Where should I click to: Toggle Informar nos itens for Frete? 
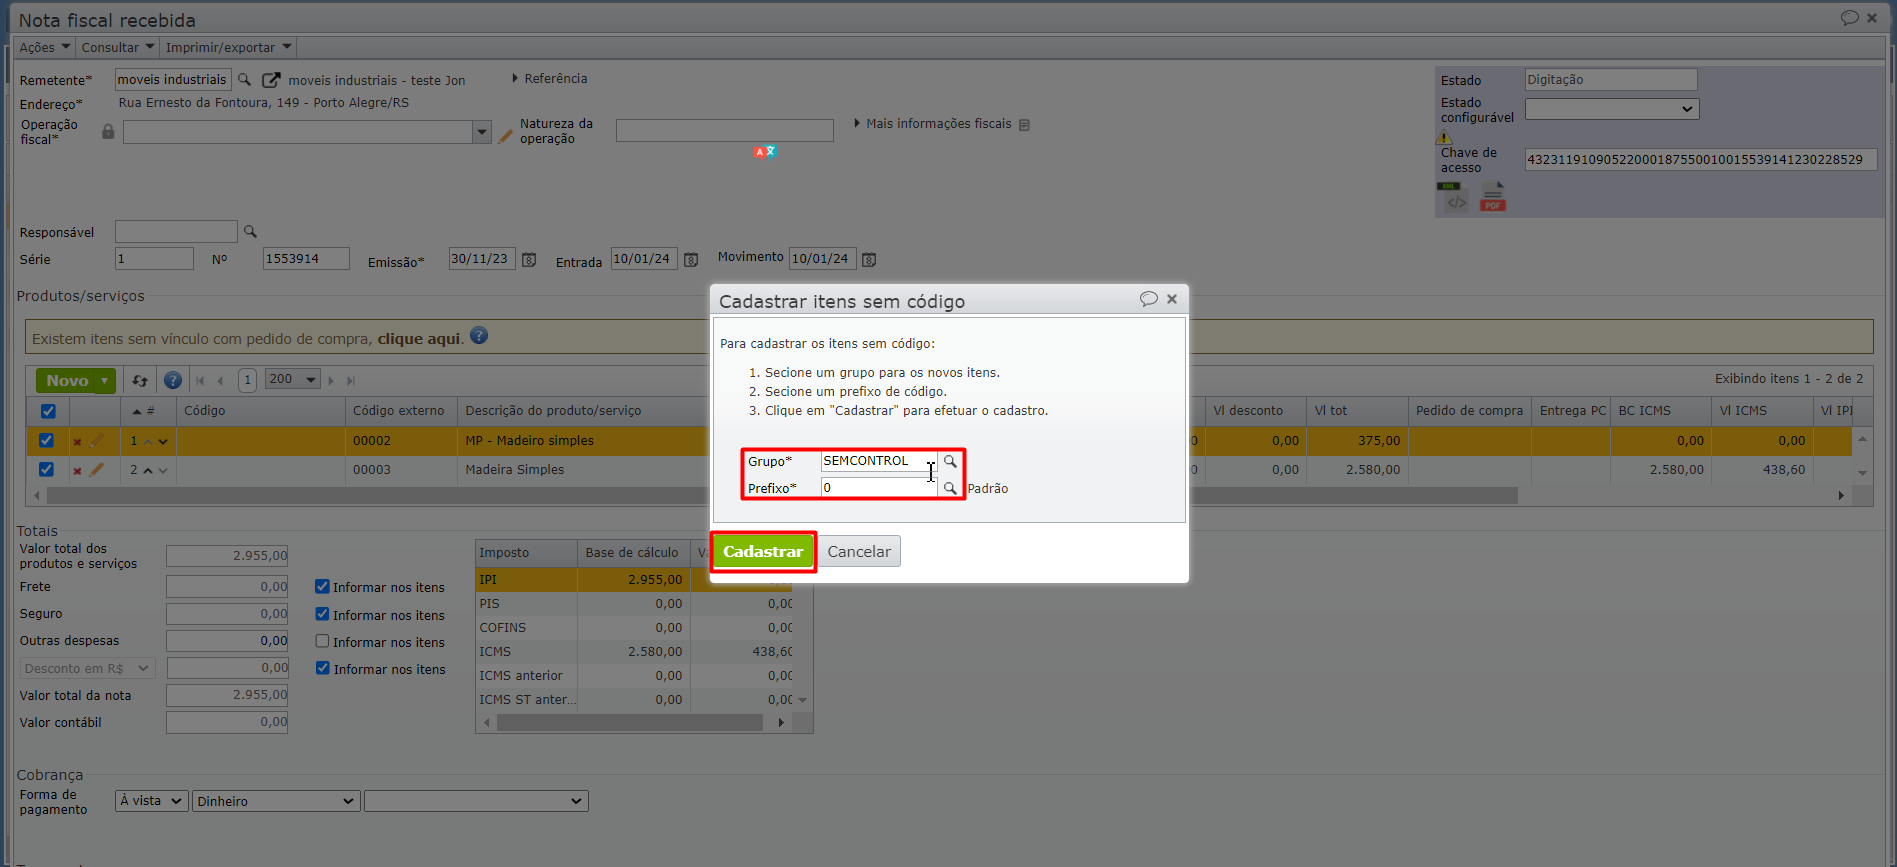pyautogui.click(x=322, y=587)
